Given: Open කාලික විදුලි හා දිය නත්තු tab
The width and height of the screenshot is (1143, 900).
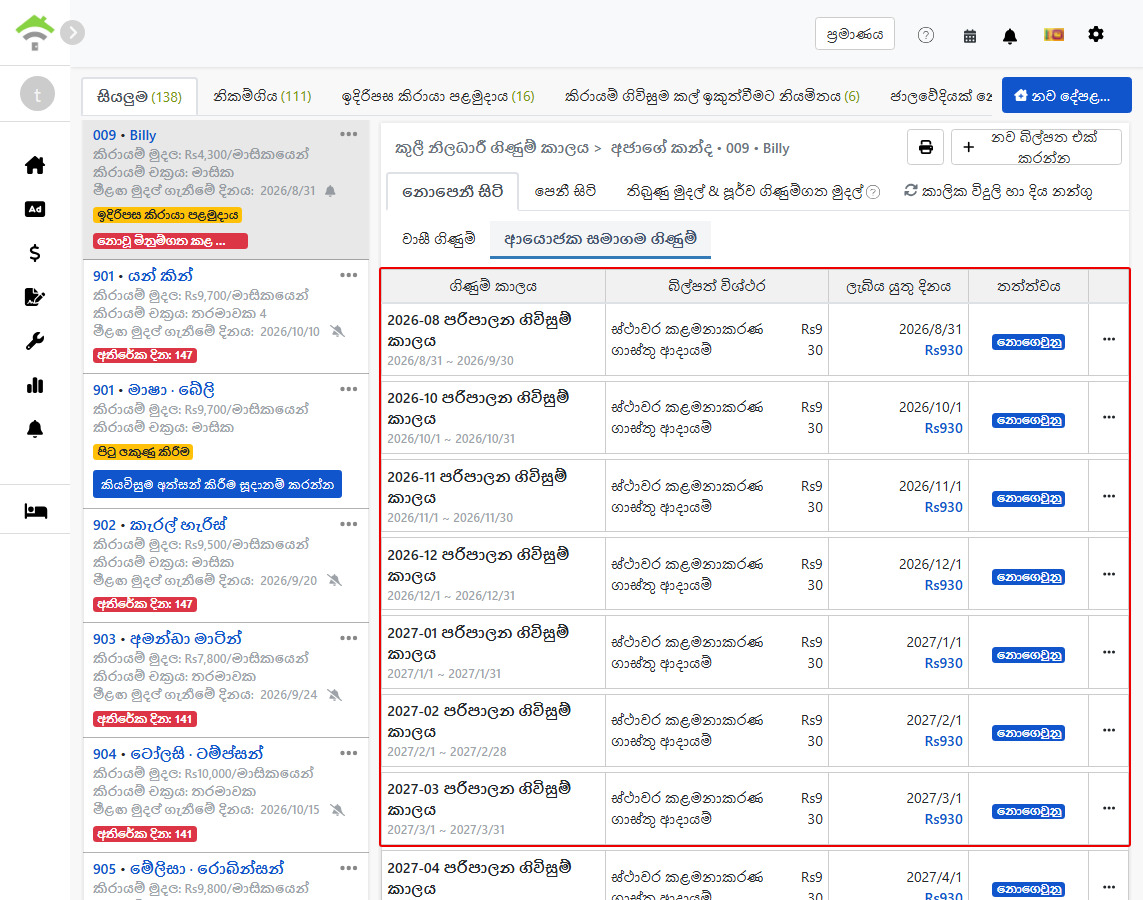Looking at the screenshot, I should point(998,192).
